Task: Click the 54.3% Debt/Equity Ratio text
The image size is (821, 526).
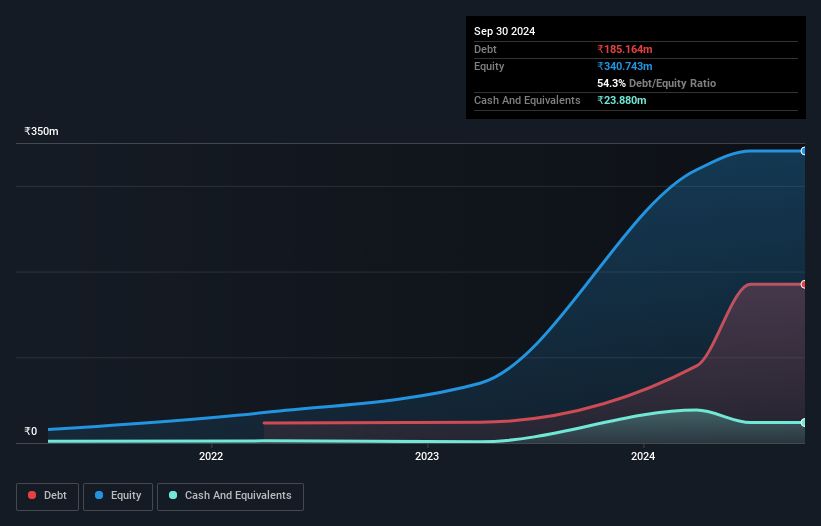Action: 657,83
